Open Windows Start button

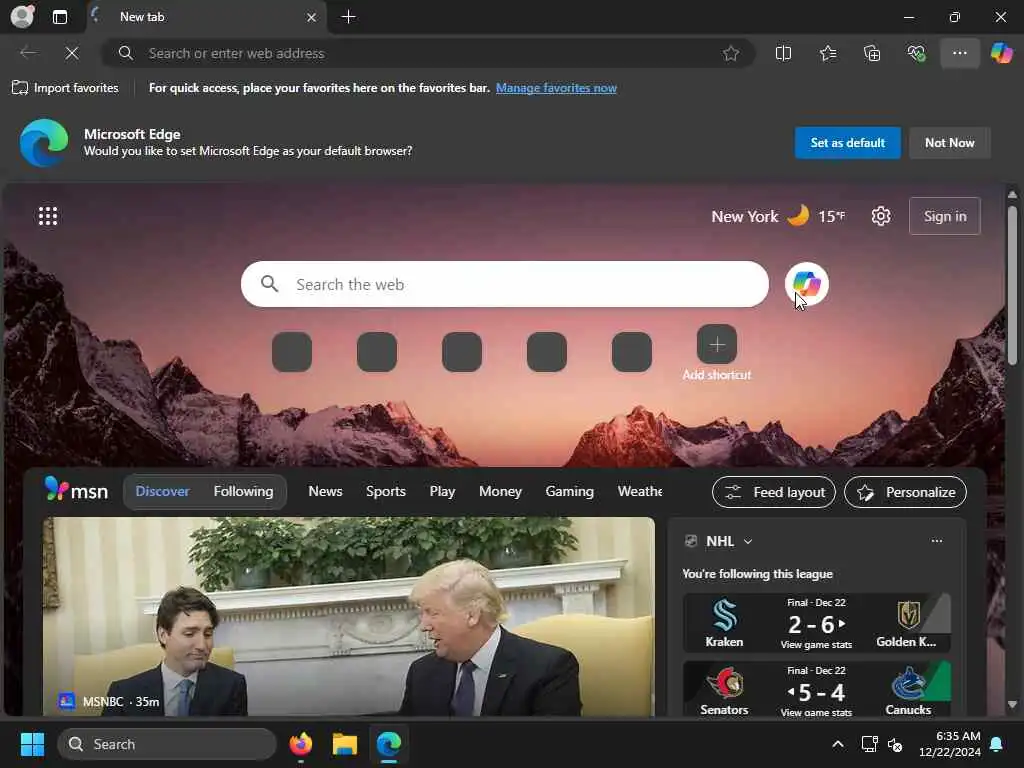pyautogui.click(x=32, y=744)
